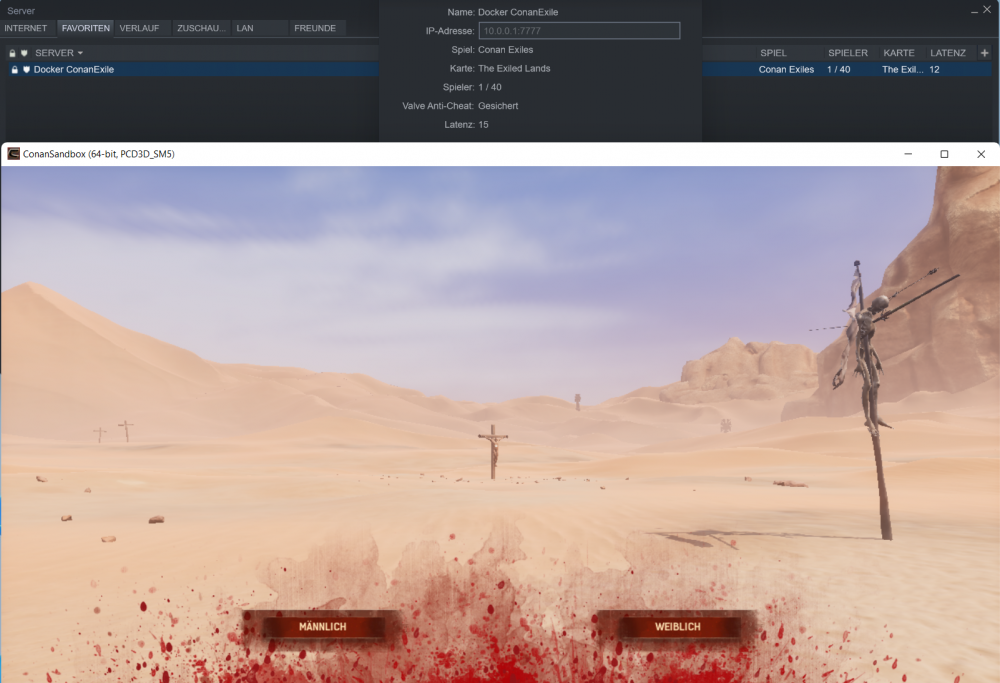Click the Latenz value 15

coord(483,124)
